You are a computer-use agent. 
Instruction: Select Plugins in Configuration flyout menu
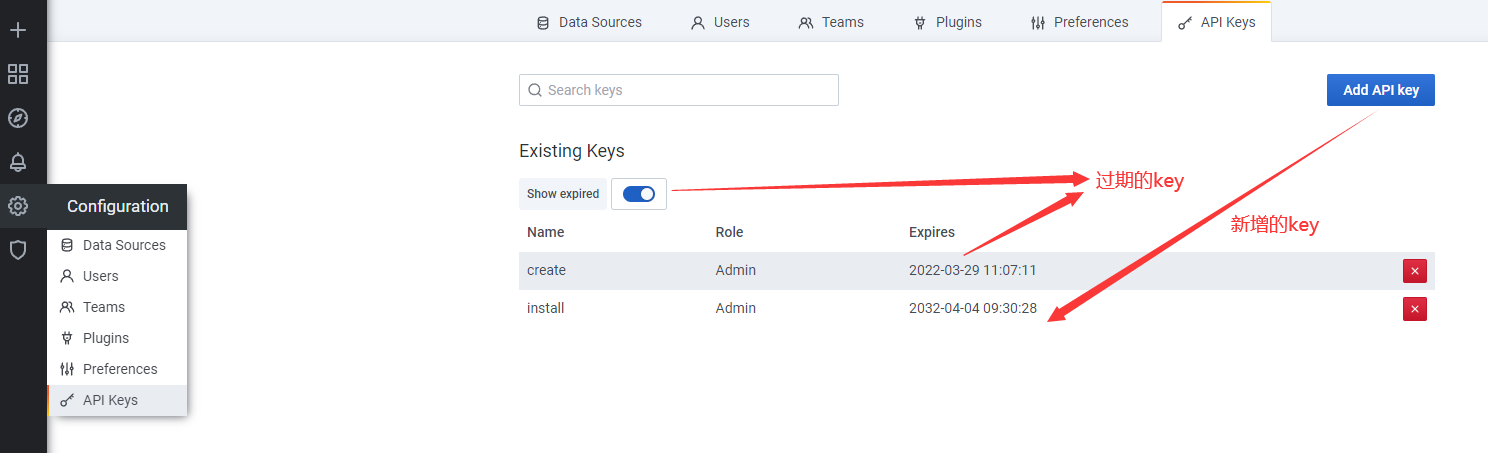point(105,338)
